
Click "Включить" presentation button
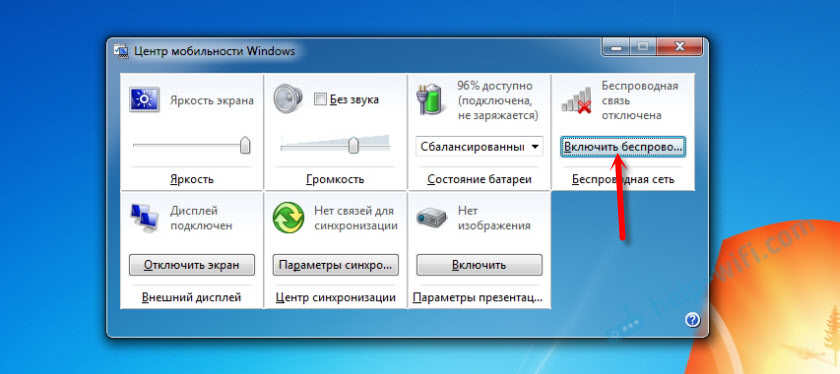[479, 265]
